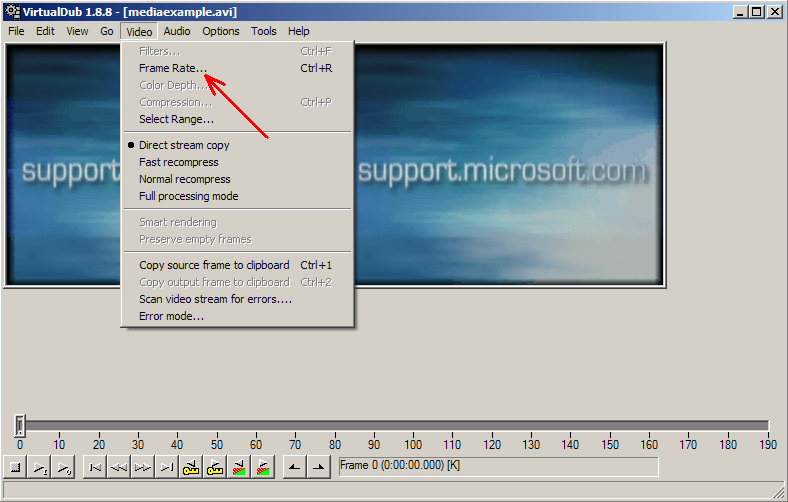Scan forward for next scene change
Image resolution: width=788 pixels, height=502 pixels.
click(263, 467)
